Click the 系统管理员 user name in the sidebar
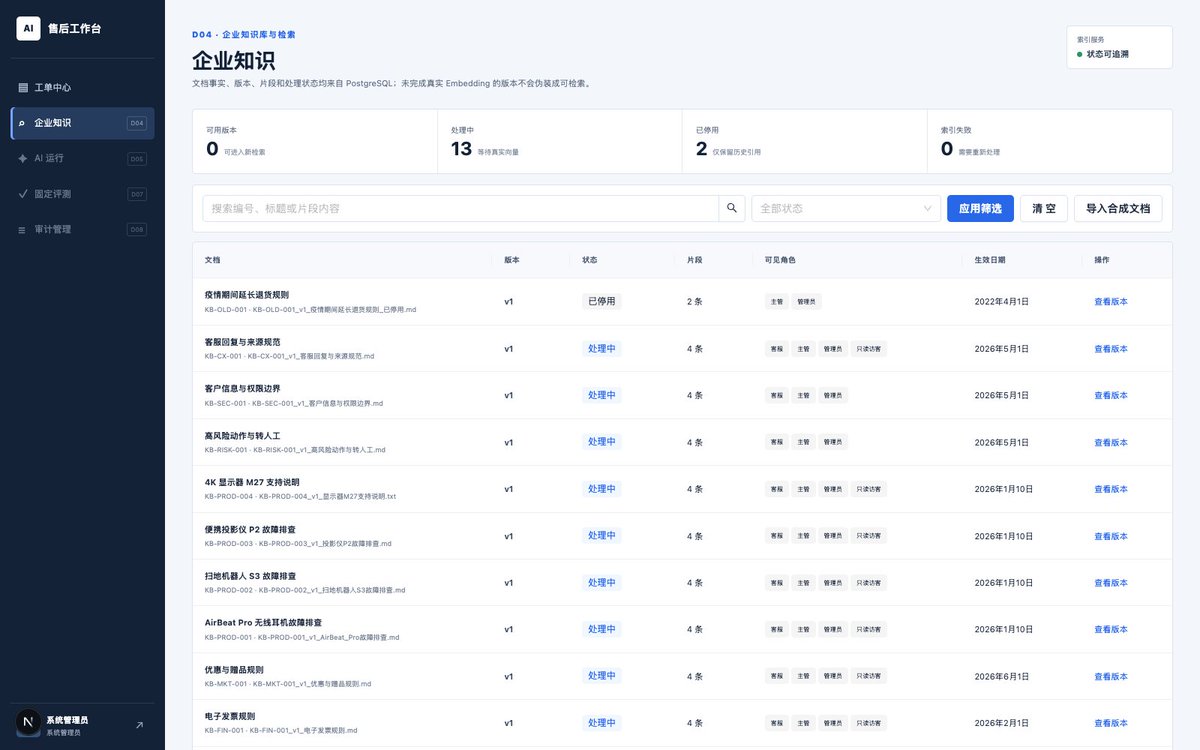1200x750 pixels. pos(67,720)
